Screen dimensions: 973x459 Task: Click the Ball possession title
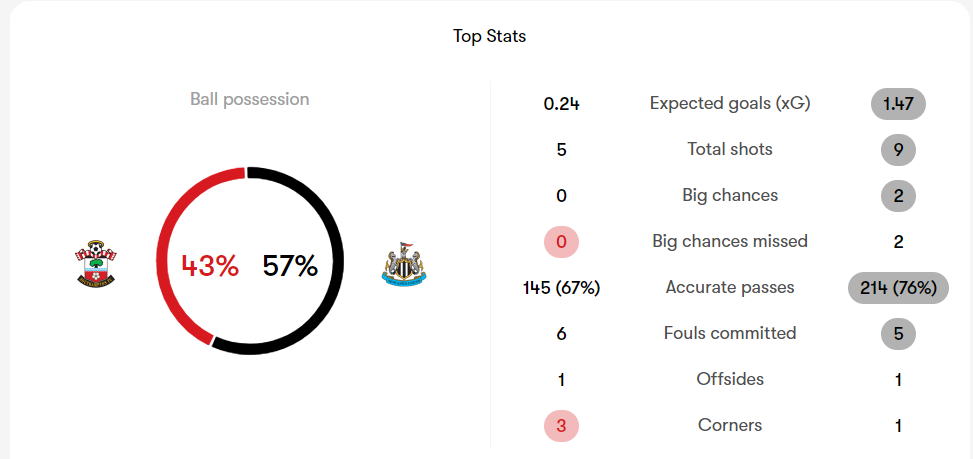pyautogui.click(x=249, y=99)
